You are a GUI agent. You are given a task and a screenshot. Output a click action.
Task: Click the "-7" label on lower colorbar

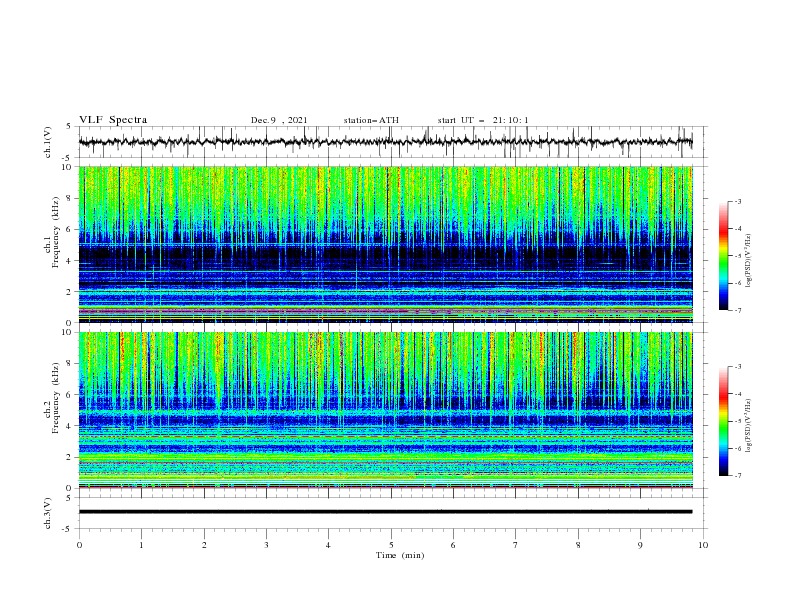pos(738,475)
